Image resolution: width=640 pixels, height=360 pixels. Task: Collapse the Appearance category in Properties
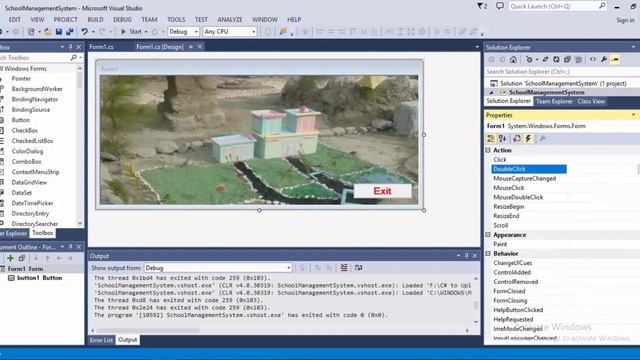(488, 235)
